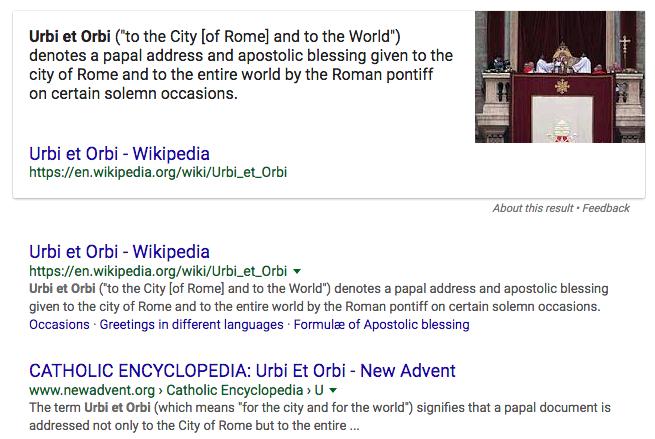Image resolution: width=655 pixels, height=439 pixels.
Task: Open About this result link
Action: click(533, 208)
